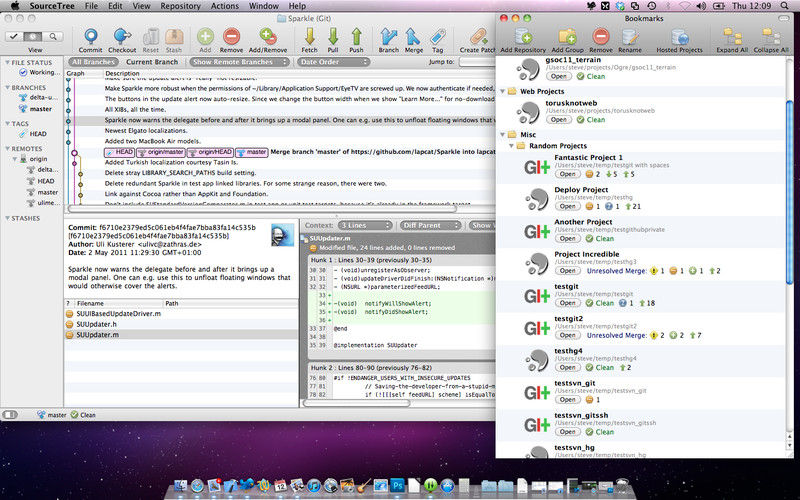Open the Window menu
The height and width of the screenshot is (500, 800).
click(263, 6)
